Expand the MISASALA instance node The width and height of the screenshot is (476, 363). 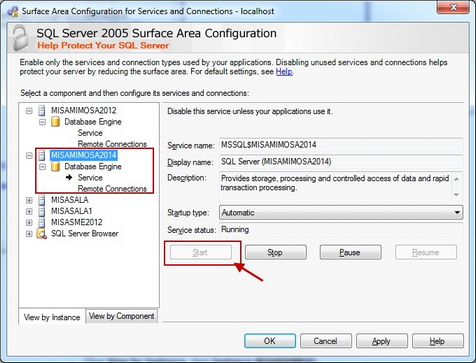point(29,200)
